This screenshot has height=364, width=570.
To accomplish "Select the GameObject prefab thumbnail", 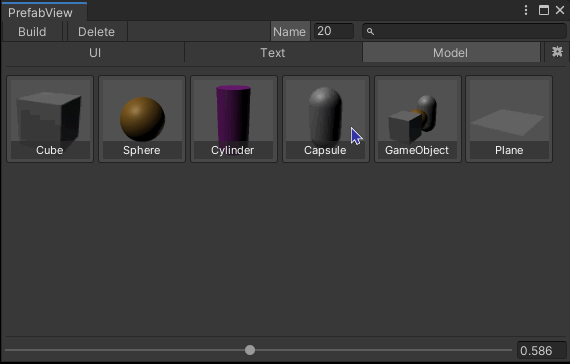I will (418, 119).
